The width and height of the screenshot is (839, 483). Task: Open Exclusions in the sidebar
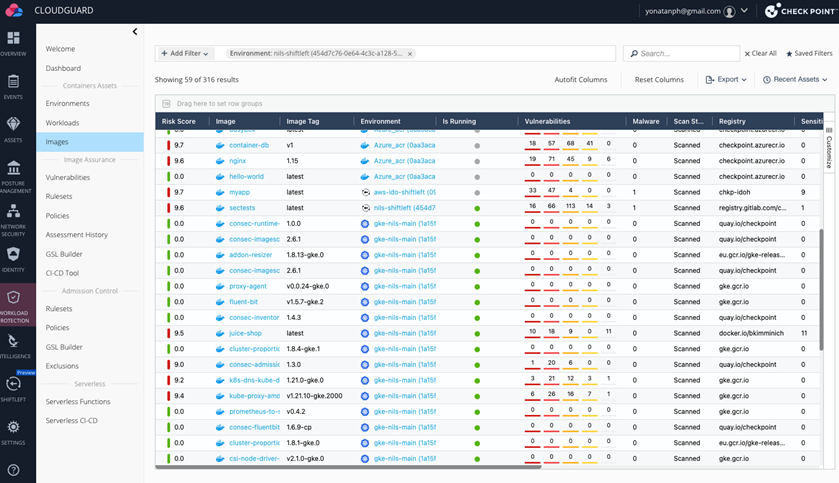pyautogui.click(x=62, y=366)
